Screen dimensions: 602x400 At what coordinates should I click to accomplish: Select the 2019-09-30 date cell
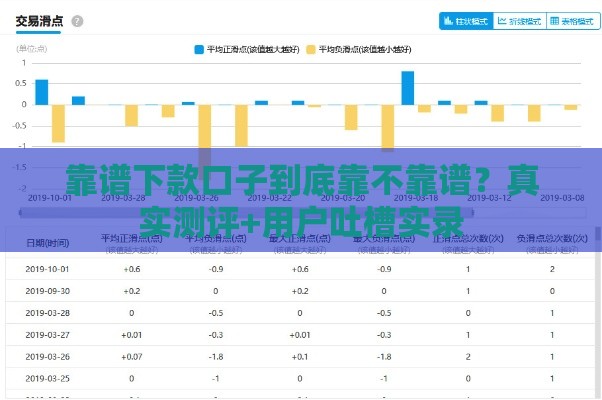48,291
